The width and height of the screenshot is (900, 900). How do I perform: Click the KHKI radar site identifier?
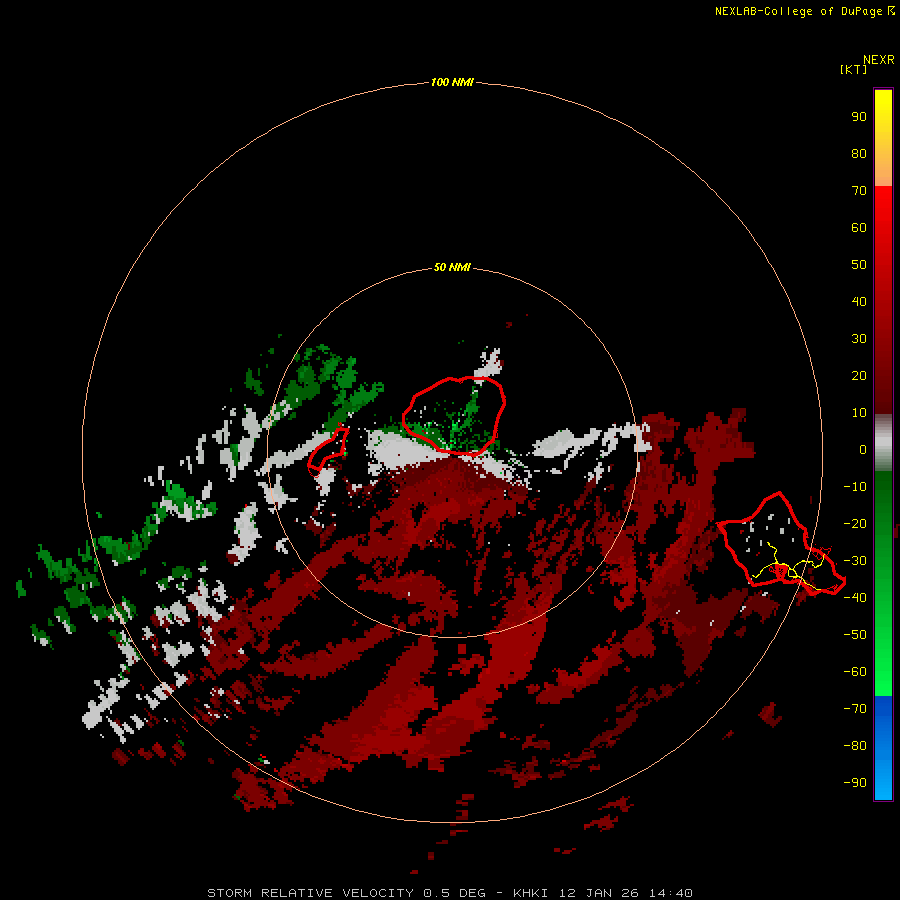(x=530, y=893)
